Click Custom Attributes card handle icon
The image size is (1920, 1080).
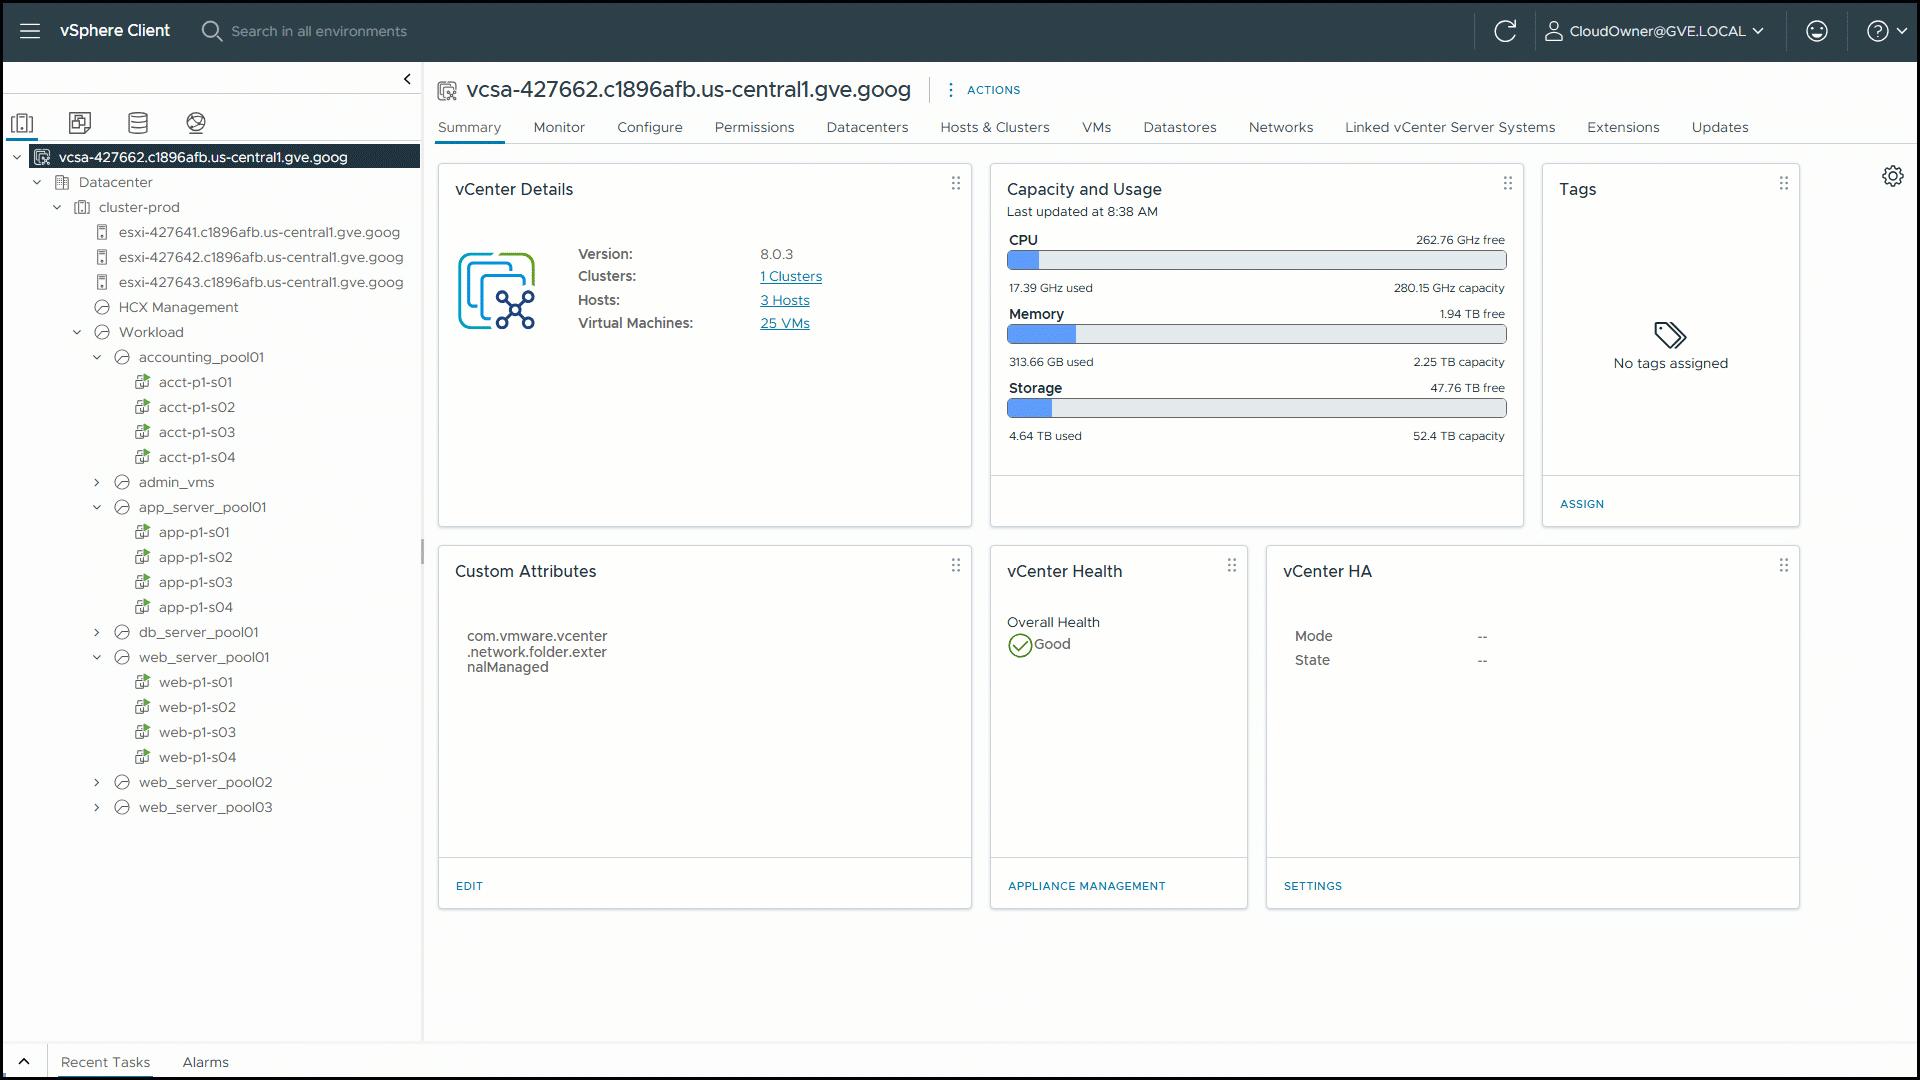click(x=956, y=565)
